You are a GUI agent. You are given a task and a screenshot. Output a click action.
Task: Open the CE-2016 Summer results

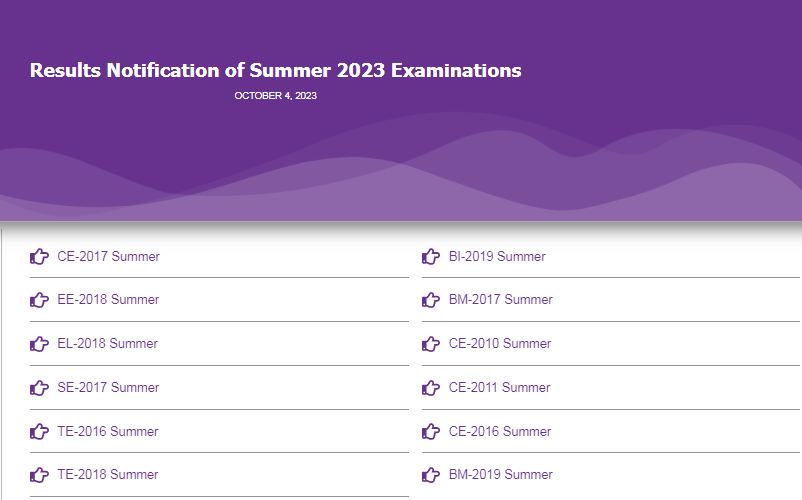[500, 431]
